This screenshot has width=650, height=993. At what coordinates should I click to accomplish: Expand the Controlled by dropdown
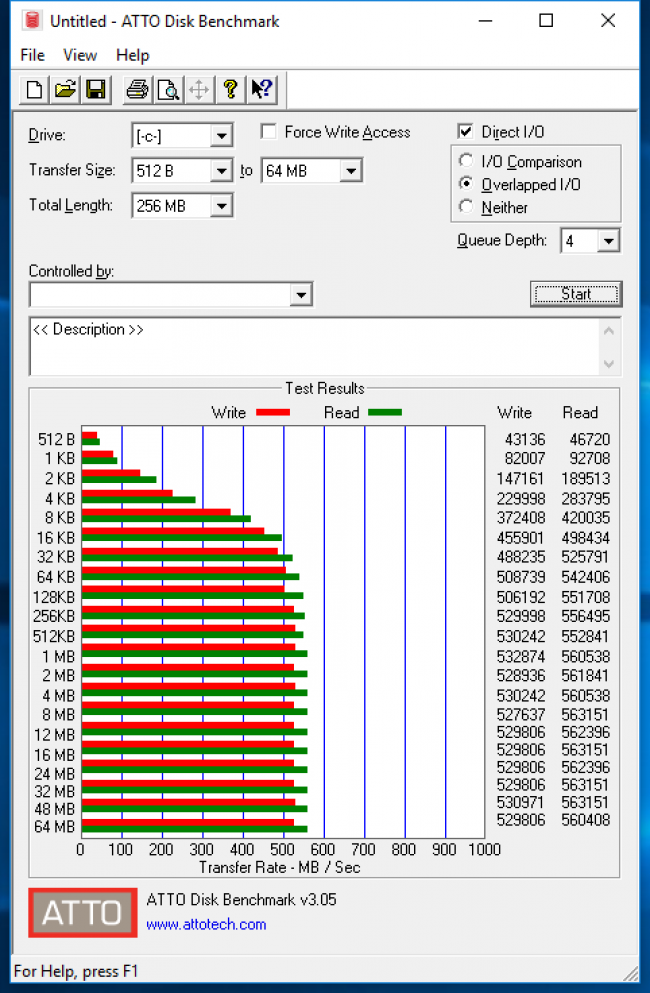(301, 294)
